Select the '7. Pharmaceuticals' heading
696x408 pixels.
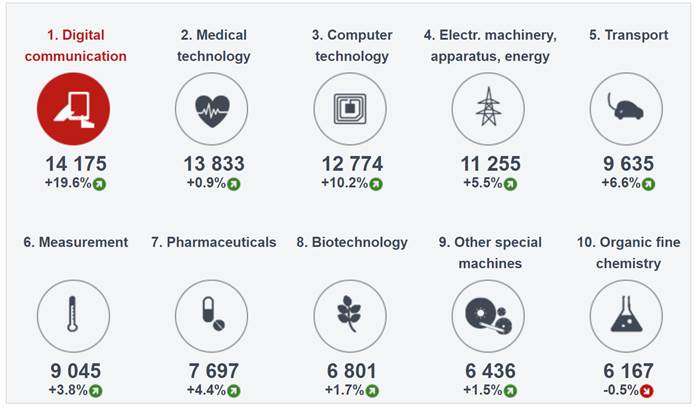214,242
